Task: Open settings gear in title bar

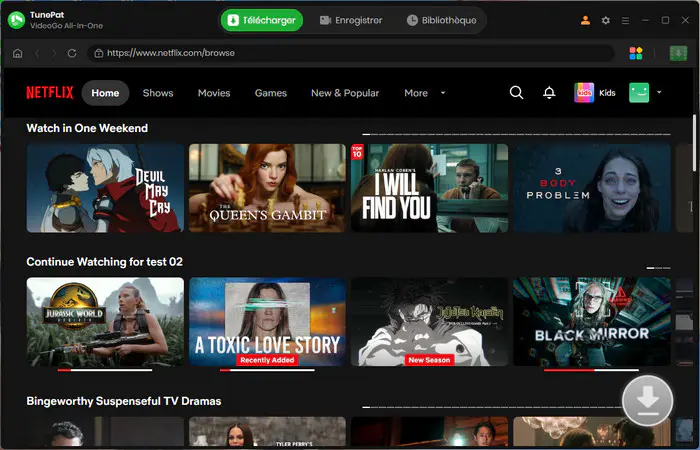Action: pos(606,21)
